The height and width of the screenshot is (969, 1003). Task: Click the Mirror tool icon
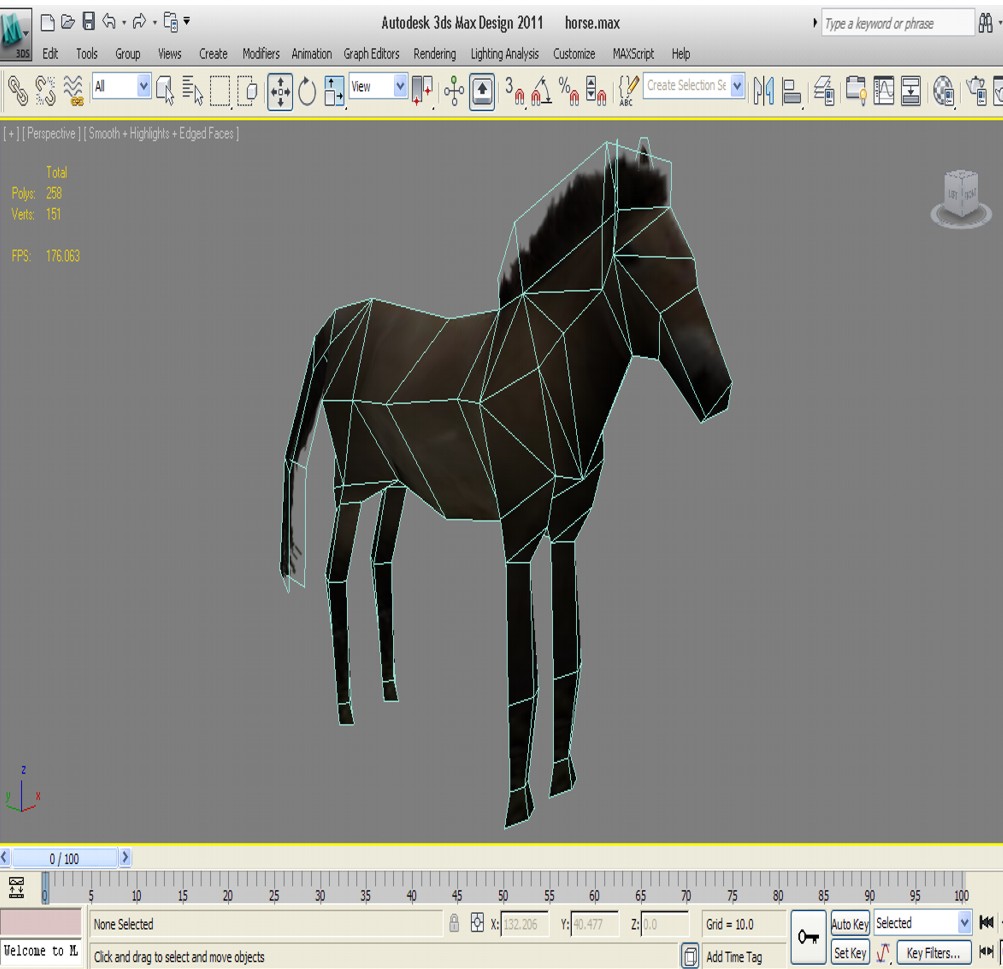click(x=763, y=91)
